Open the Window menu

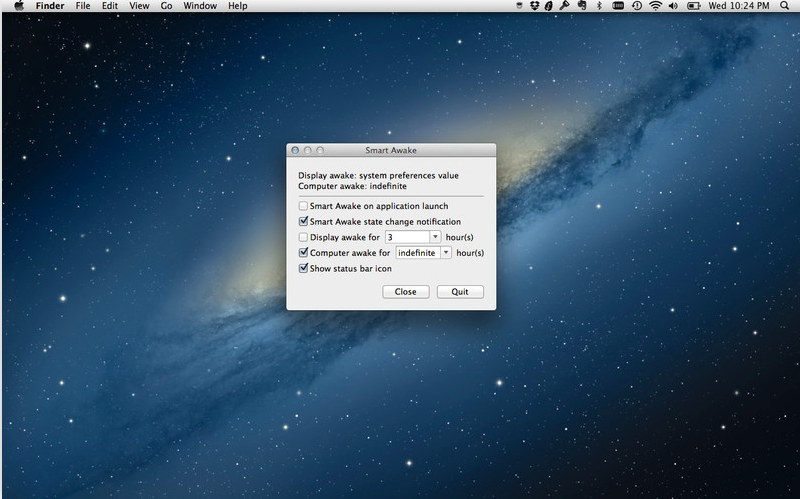[x=200, y=6]
